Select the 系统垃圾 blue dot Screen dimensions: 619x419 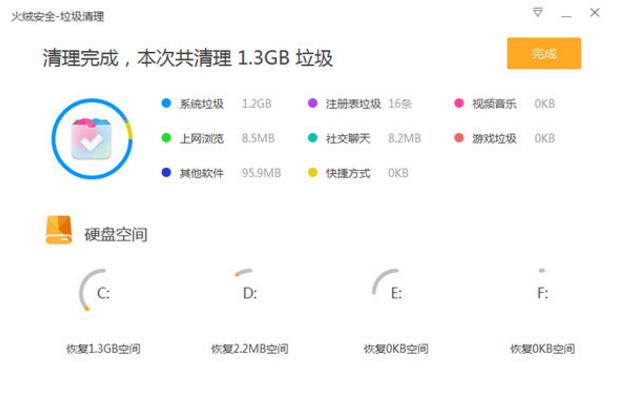pos(166,104)
